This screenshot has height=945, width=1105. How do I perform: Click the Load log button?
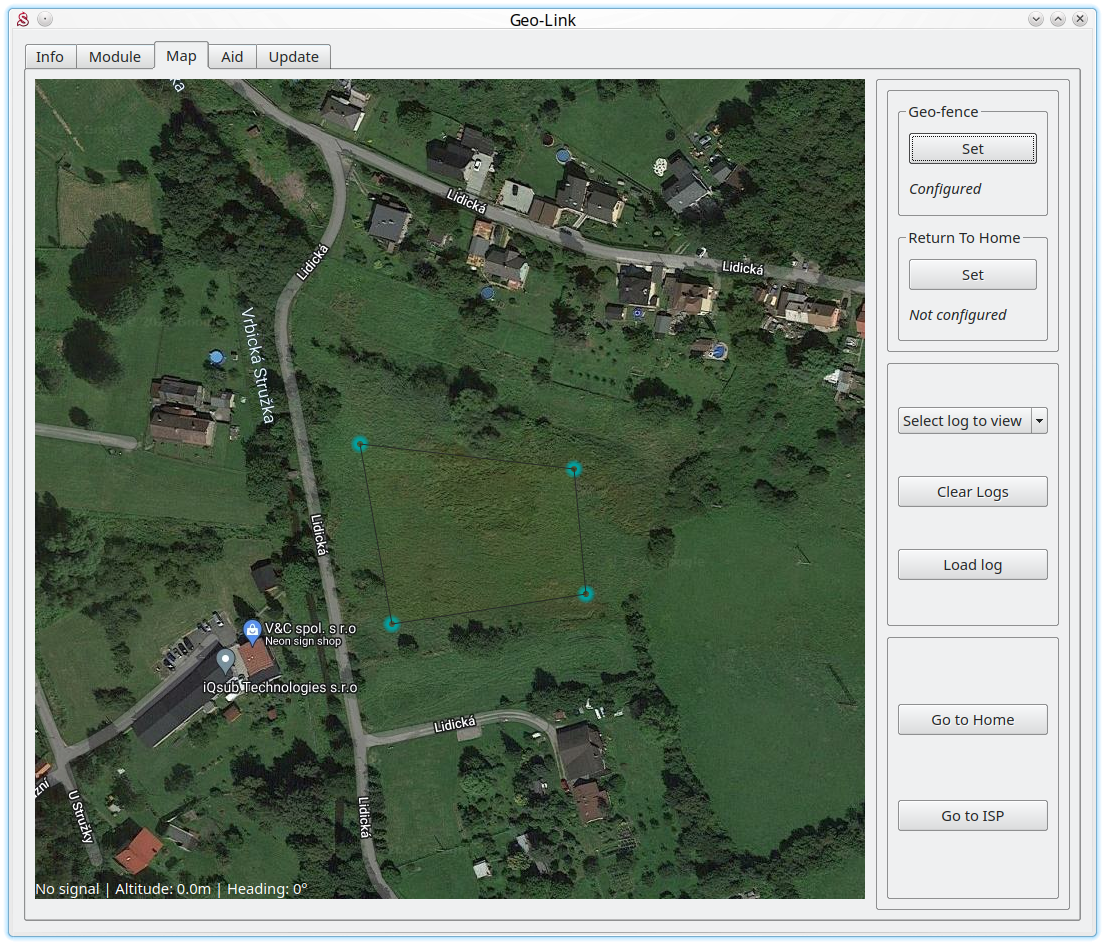tap(972, 565)
